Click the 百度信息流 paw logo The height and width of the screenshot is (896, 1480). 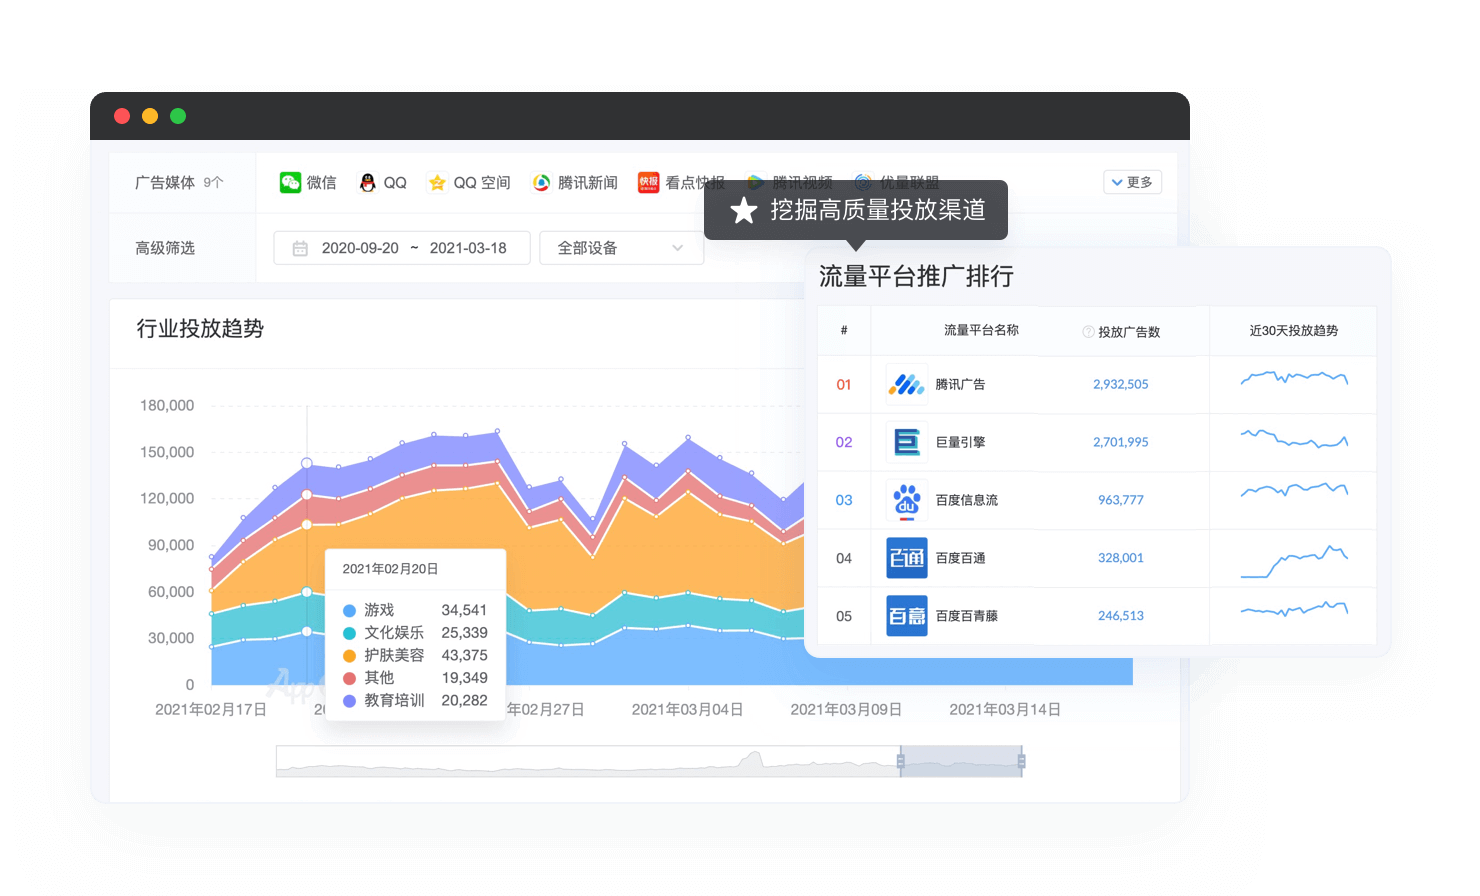[x=906, y=500]
